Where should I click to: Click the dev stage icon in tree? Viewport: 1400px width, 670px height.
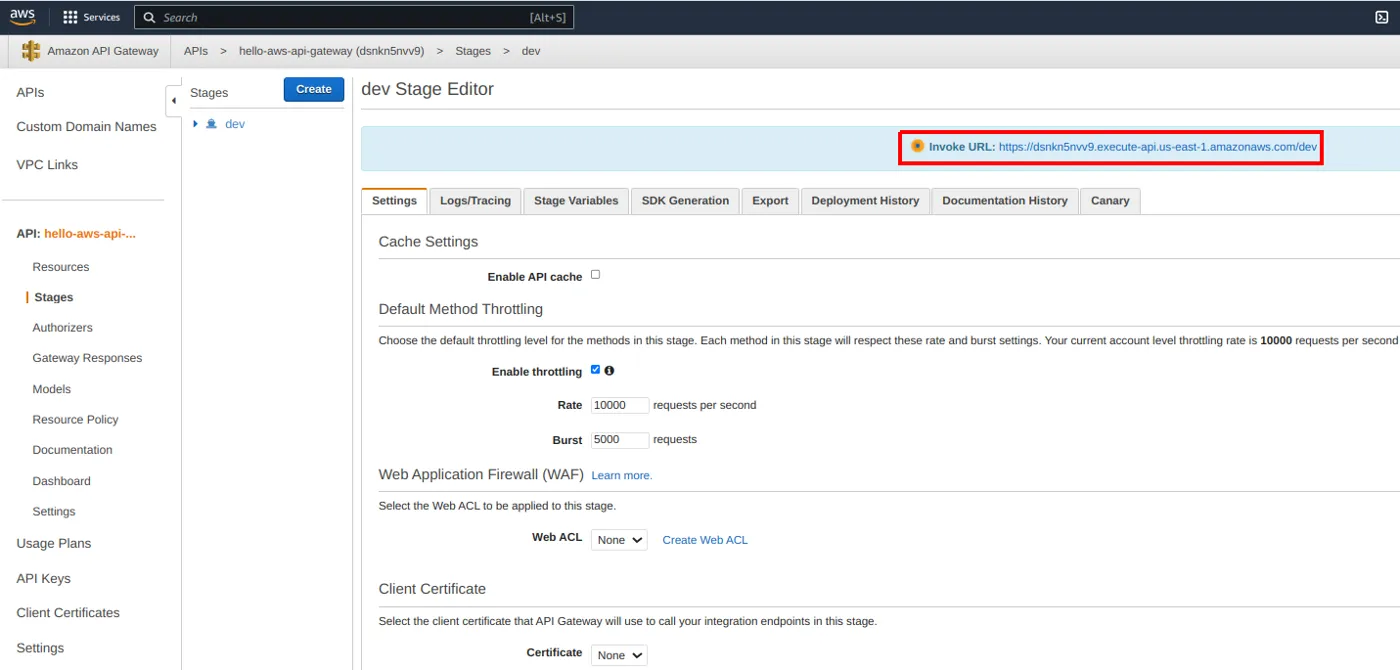coord(211,124)
